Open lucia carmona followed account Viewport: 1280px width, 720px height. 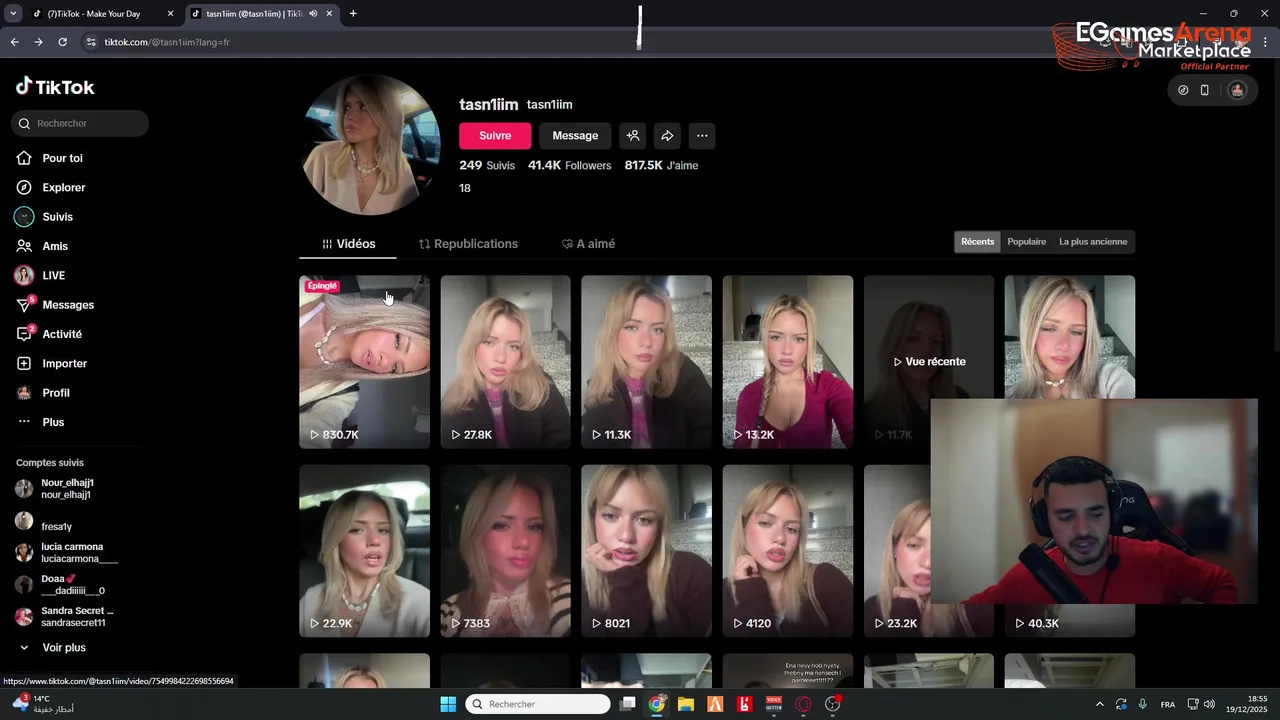[x=65, y=553]
